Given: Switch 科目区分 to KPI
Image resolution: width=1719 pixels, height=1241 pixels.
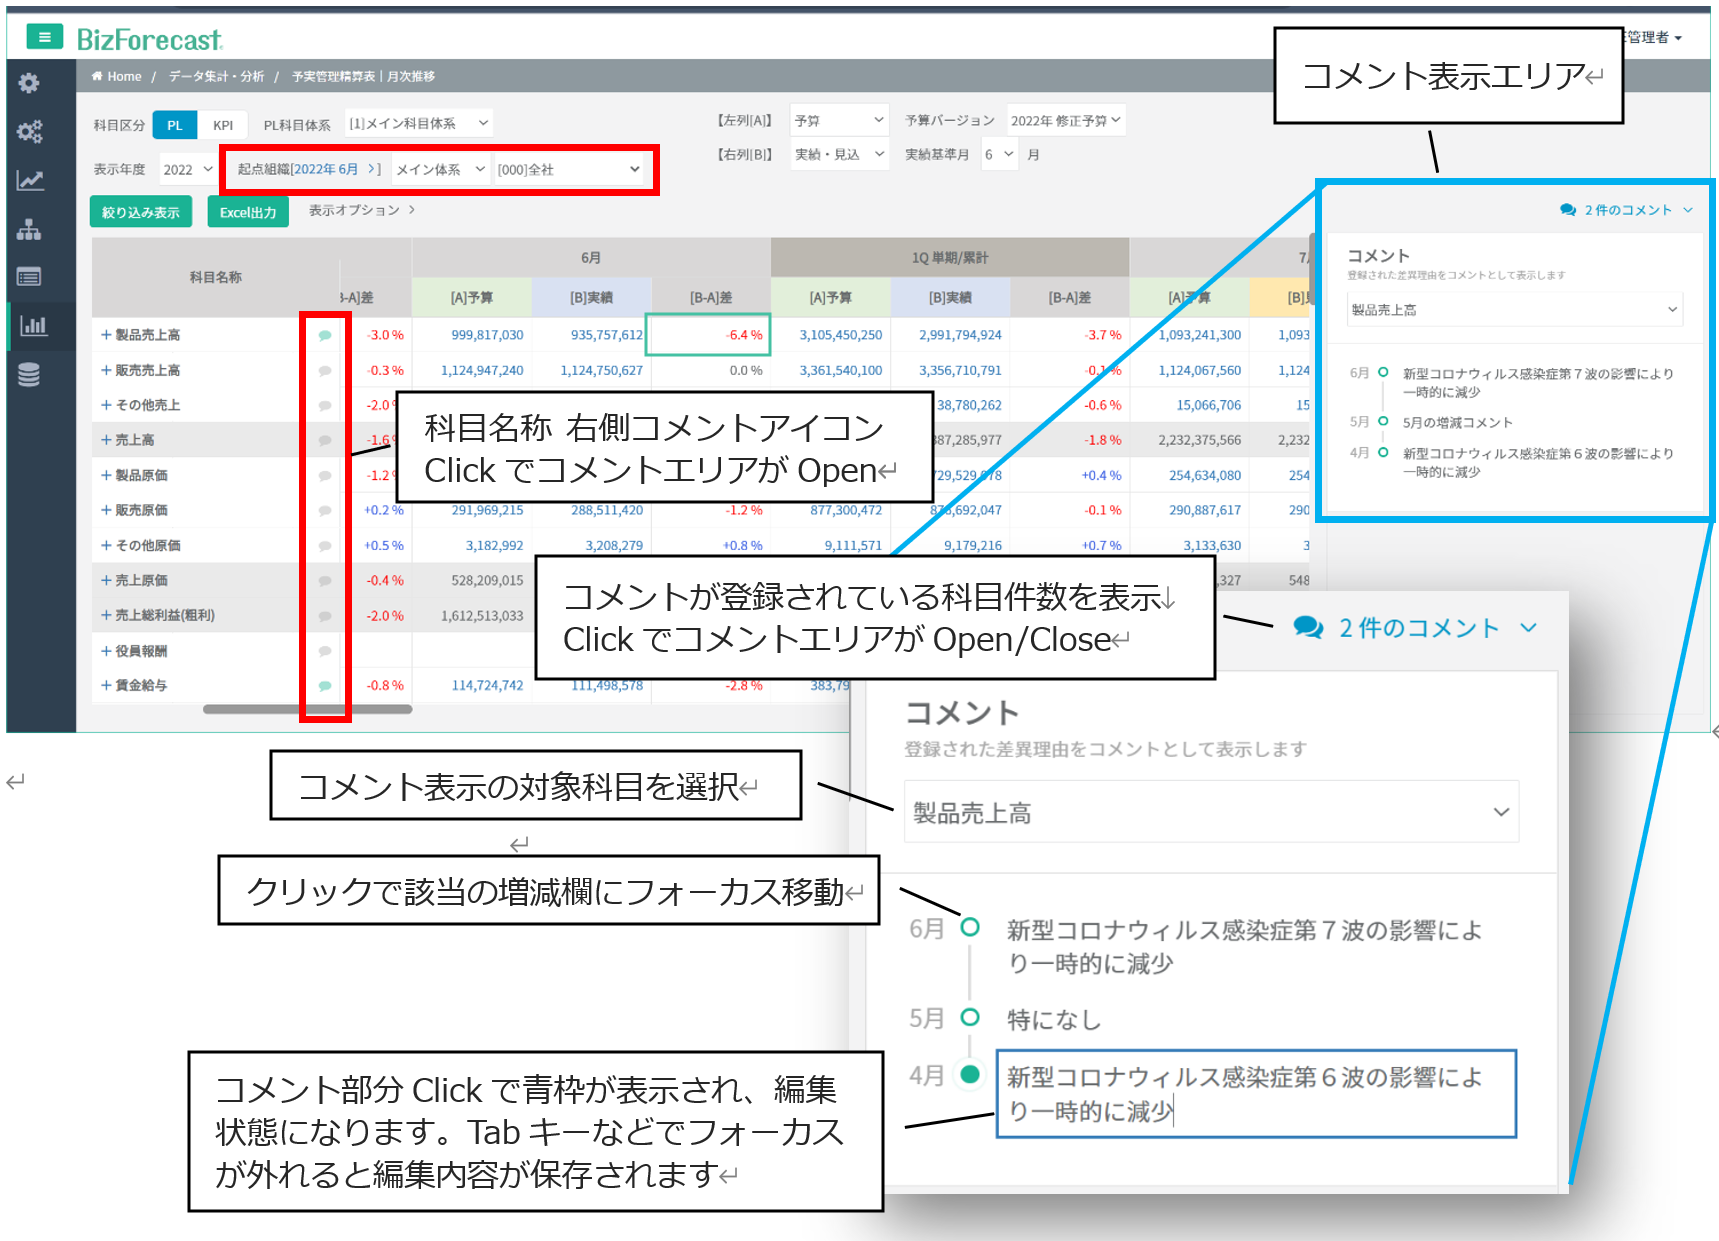Looking at the screenshot, I should pos(223,125).
